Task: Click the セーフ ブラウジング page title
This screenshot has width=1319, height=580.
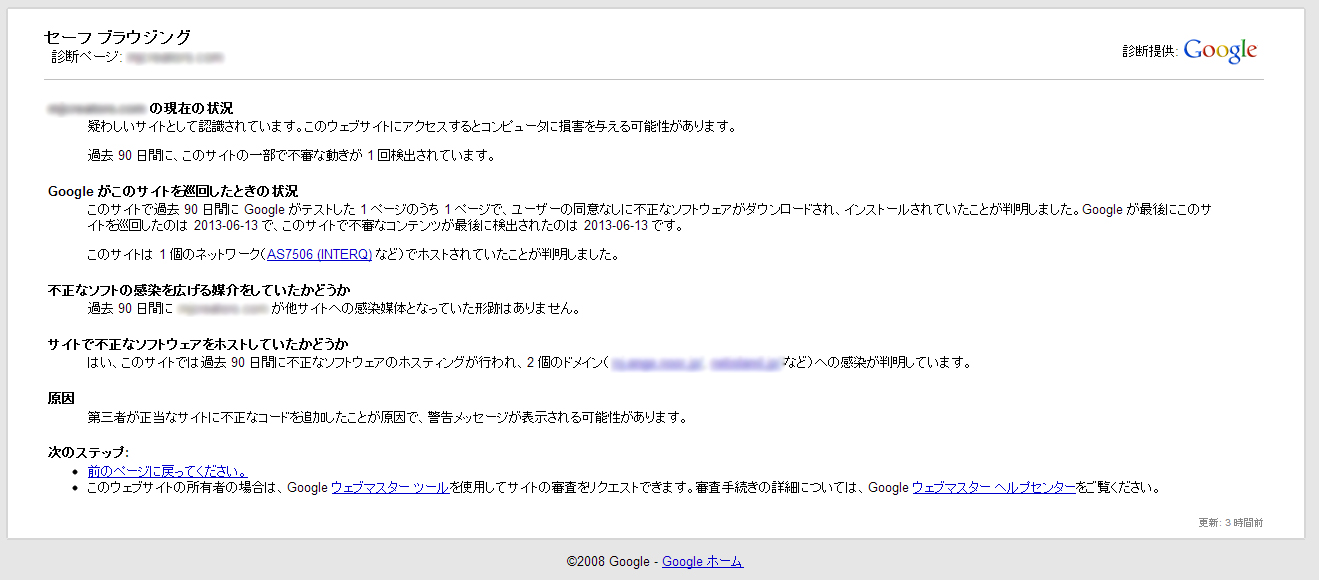Action: [117, 37]
